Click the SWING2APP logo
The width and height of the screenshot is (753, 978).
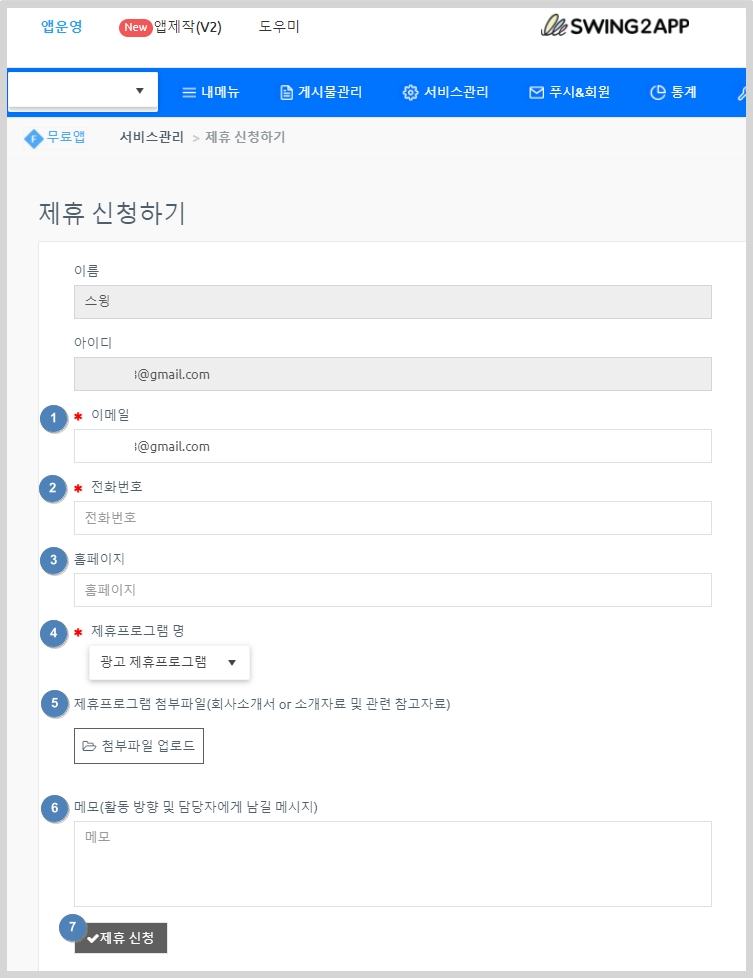pyautogui.click(x=614, y=26)
